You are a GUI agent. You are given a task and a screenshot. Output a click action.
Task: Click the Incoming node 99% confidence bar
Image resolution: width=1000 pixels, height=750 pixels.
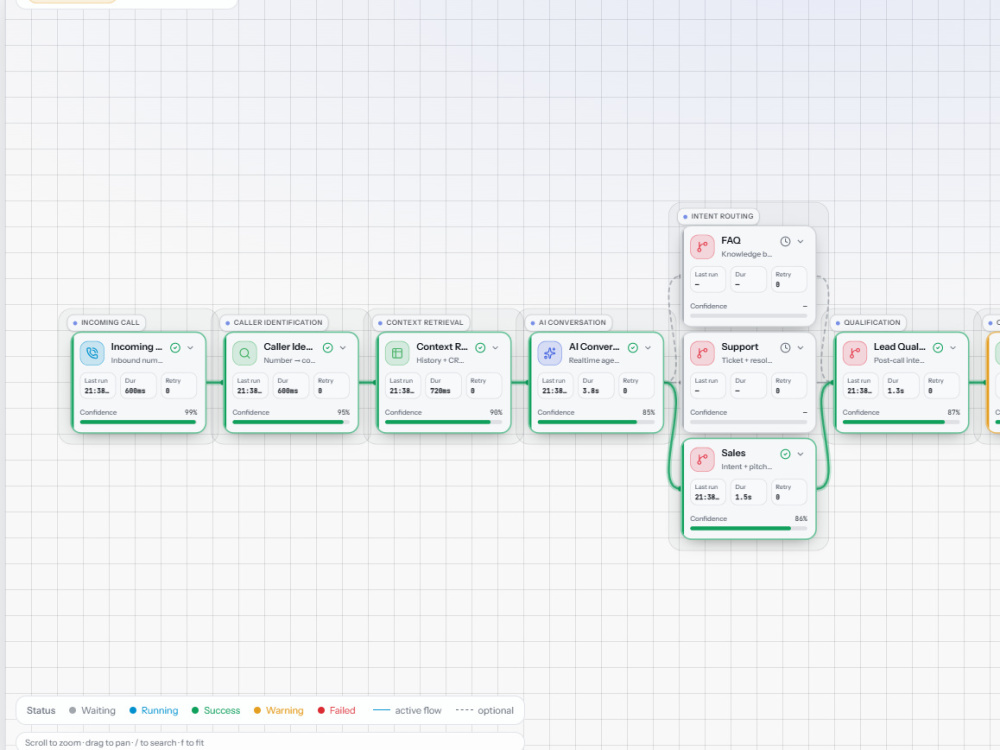pyautogui.click(x=138, y=422)
